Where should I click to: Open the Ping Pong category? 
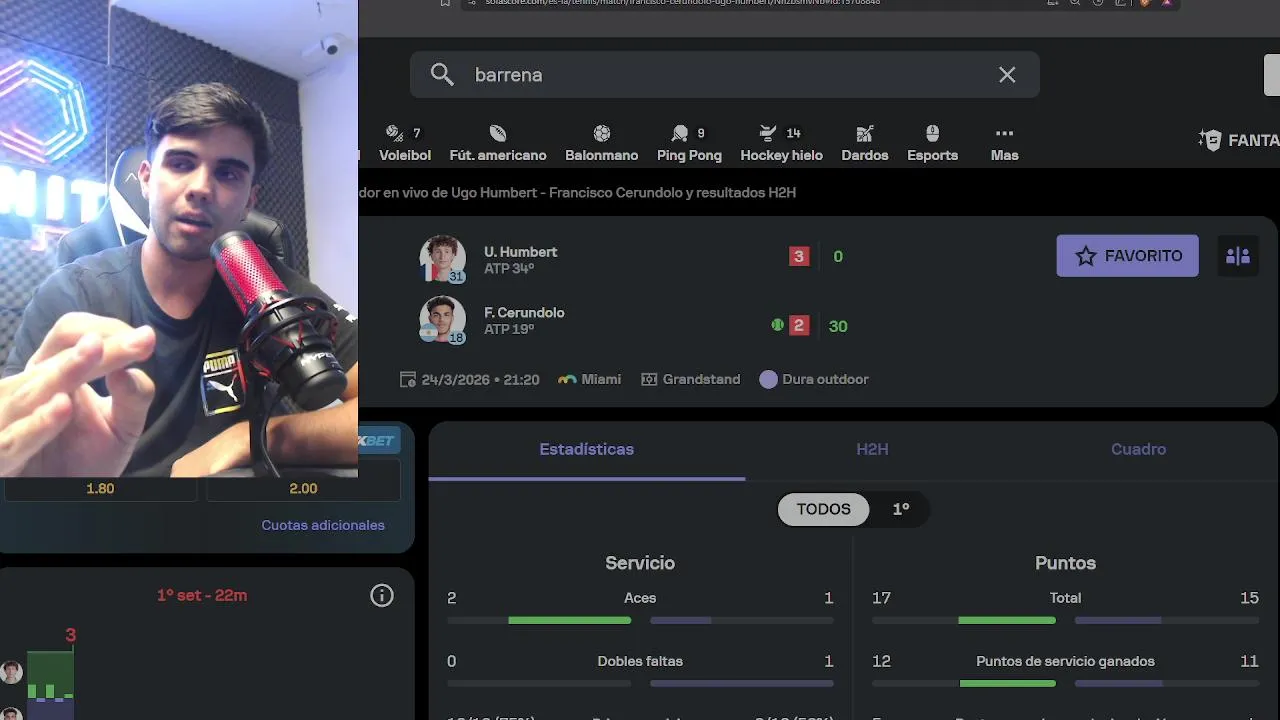pos(689,144)
